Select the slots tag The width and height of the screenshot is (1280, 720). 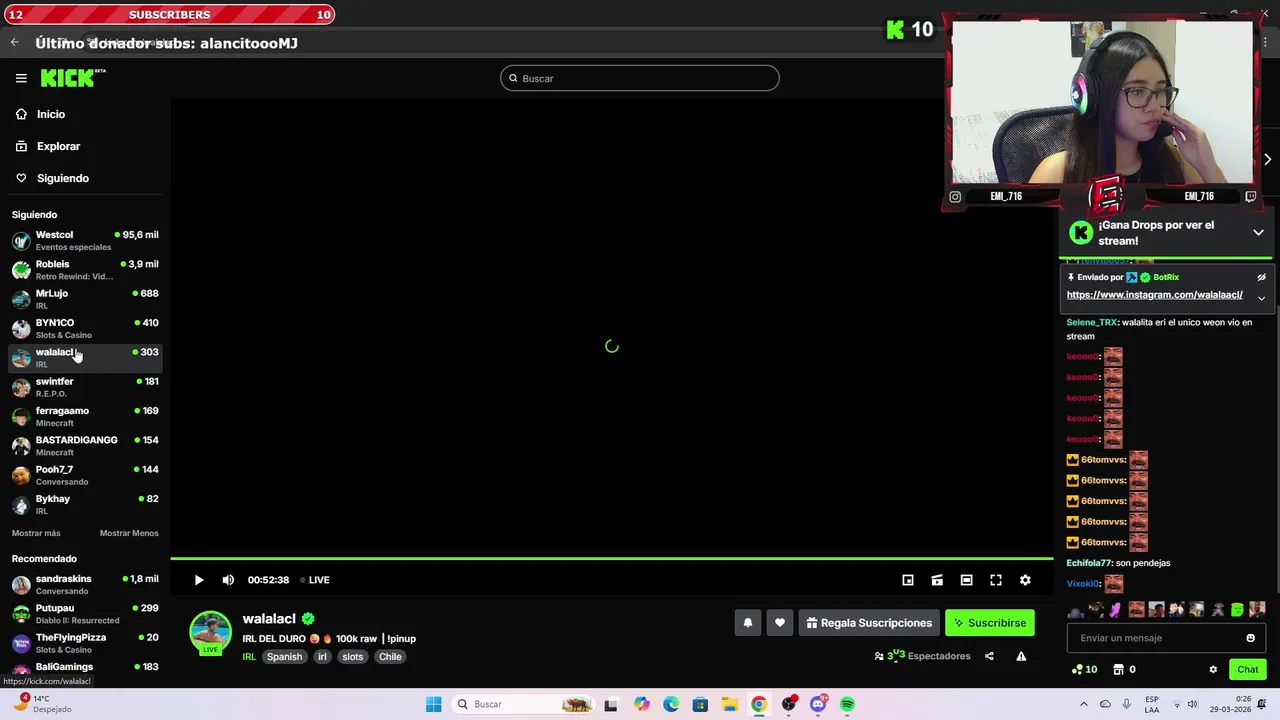pyautogui.click(x=353, y=657)
